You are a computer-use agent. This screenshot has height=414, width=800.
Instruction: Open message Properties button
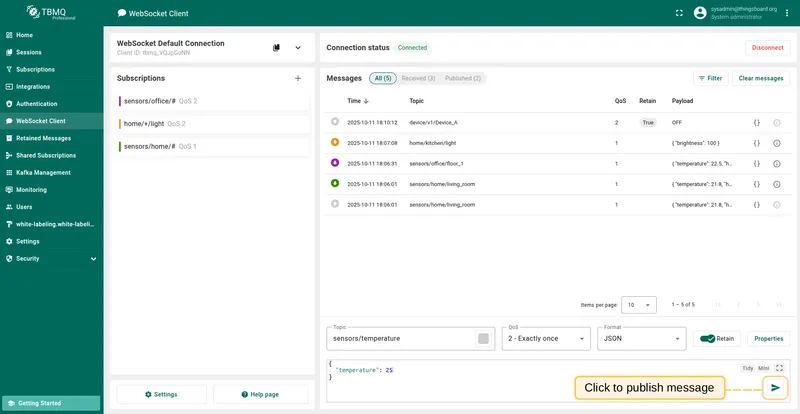tap(768, 338)
